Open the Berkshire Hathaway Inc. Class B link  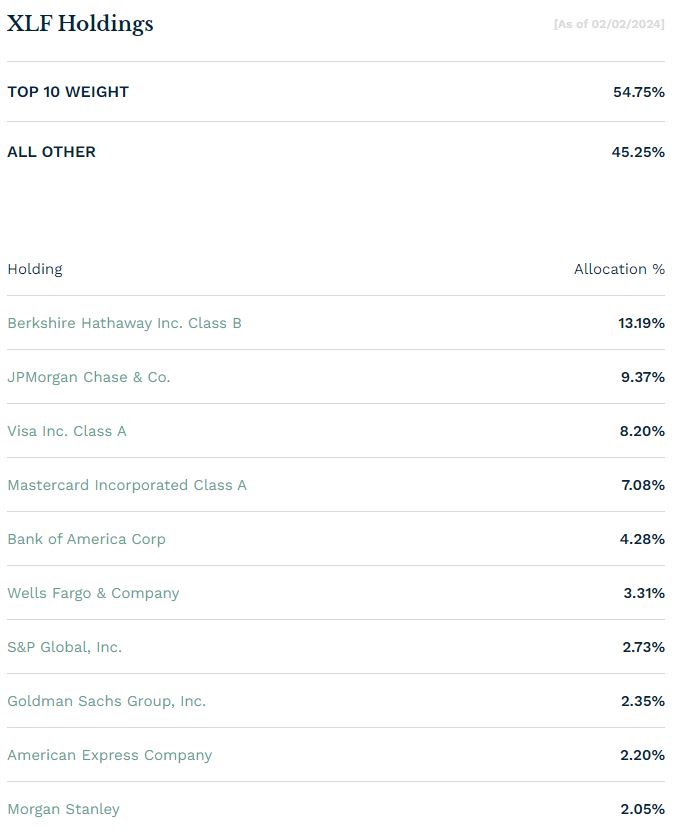pyautogui.click(x=125, y=323)
